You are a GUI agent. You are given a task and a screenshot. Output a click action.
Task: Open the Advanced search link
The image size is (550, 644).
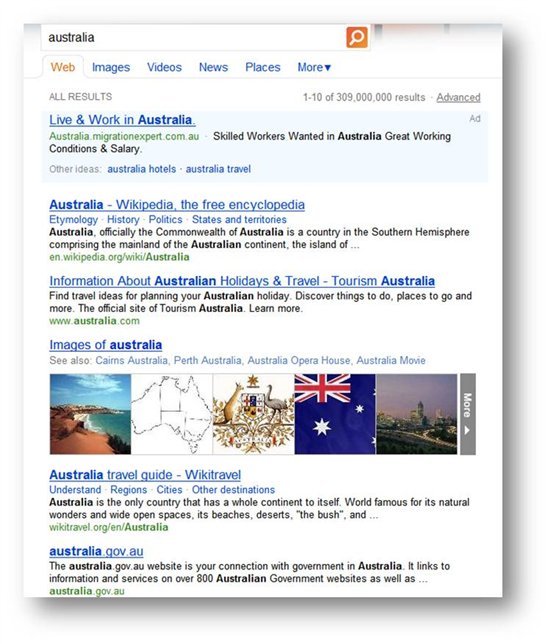[458, 97]
